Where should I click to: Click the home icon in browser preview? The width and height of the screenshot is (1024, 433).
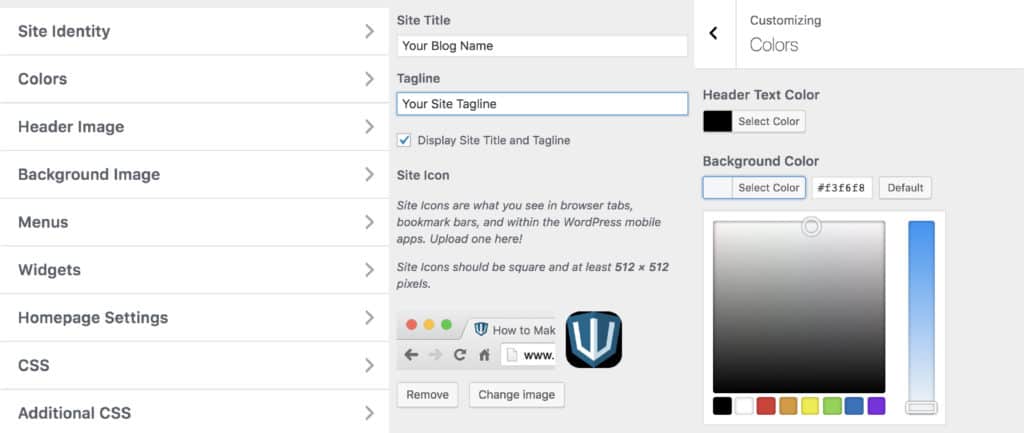484,355
